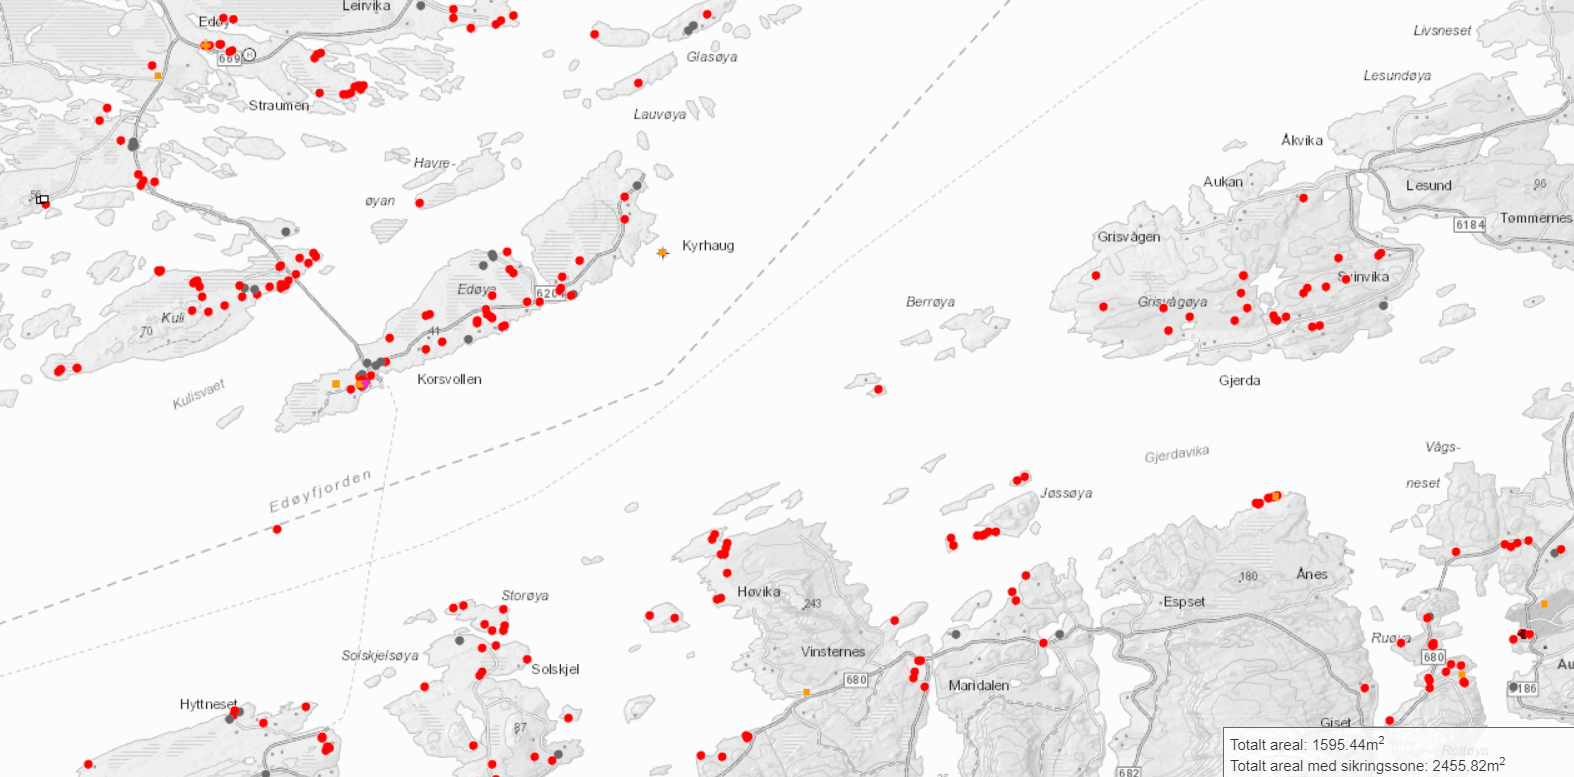Click the Edøyfjorden fjord label

pos(320,491)
